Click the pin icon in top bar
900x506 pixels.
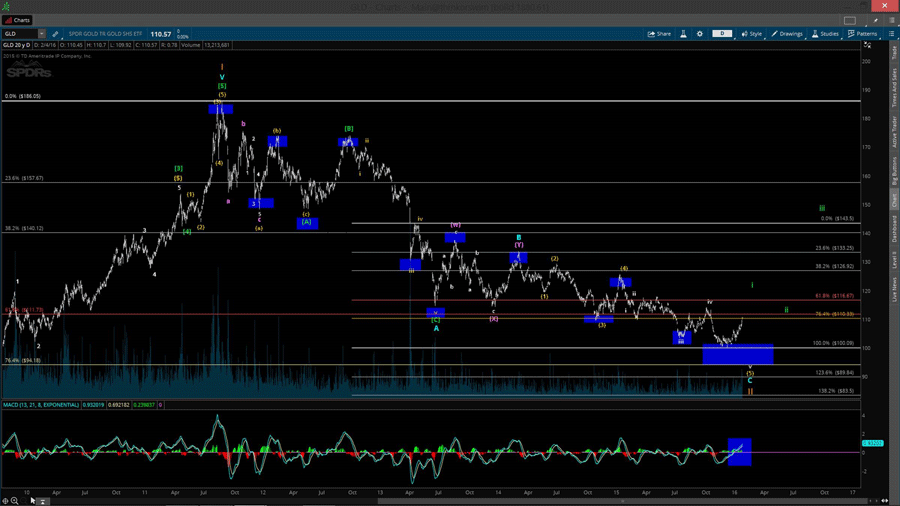coord(875,20)
